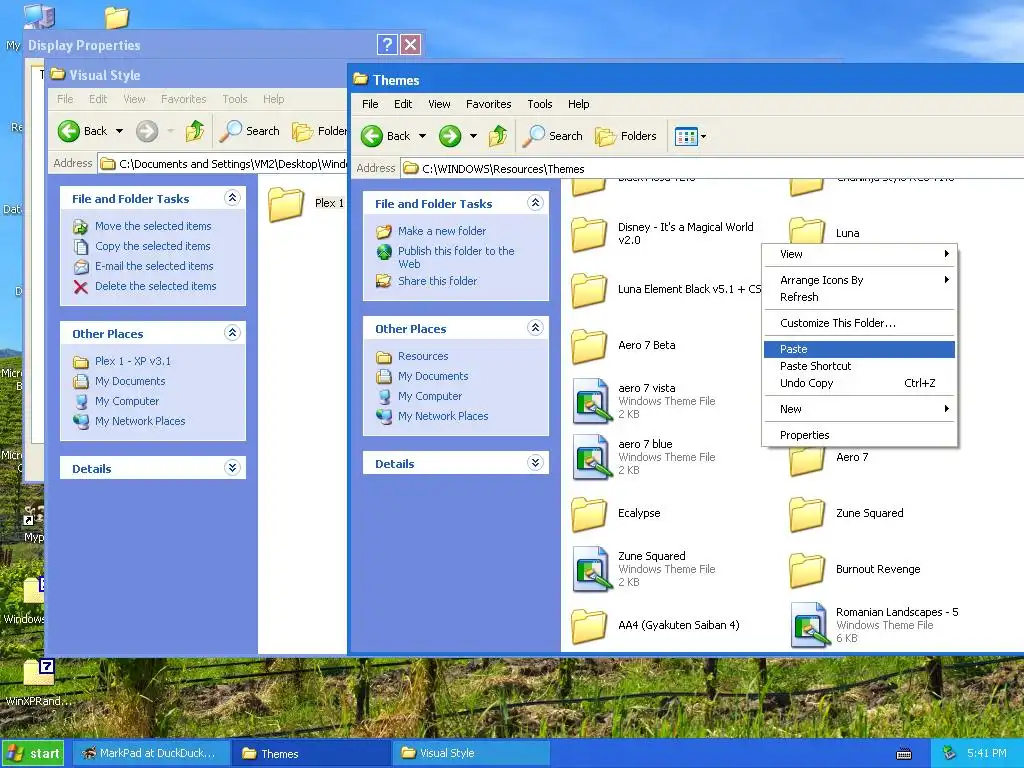Choose Undo Copy from context menu
1024x768 pixels.
(x=859, y=383)
